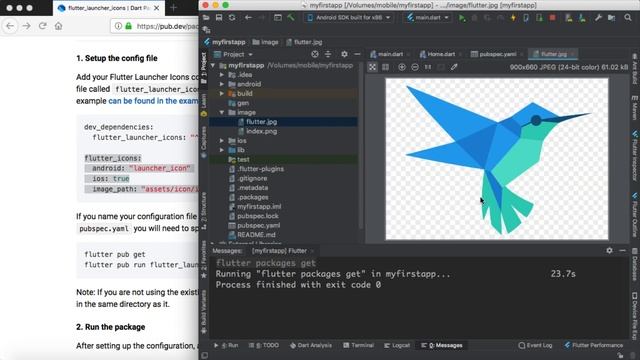This screenshot has height=360, width=640.
Task: Navigate back with the IDE toolbar arrow
Action: (248, 18)
